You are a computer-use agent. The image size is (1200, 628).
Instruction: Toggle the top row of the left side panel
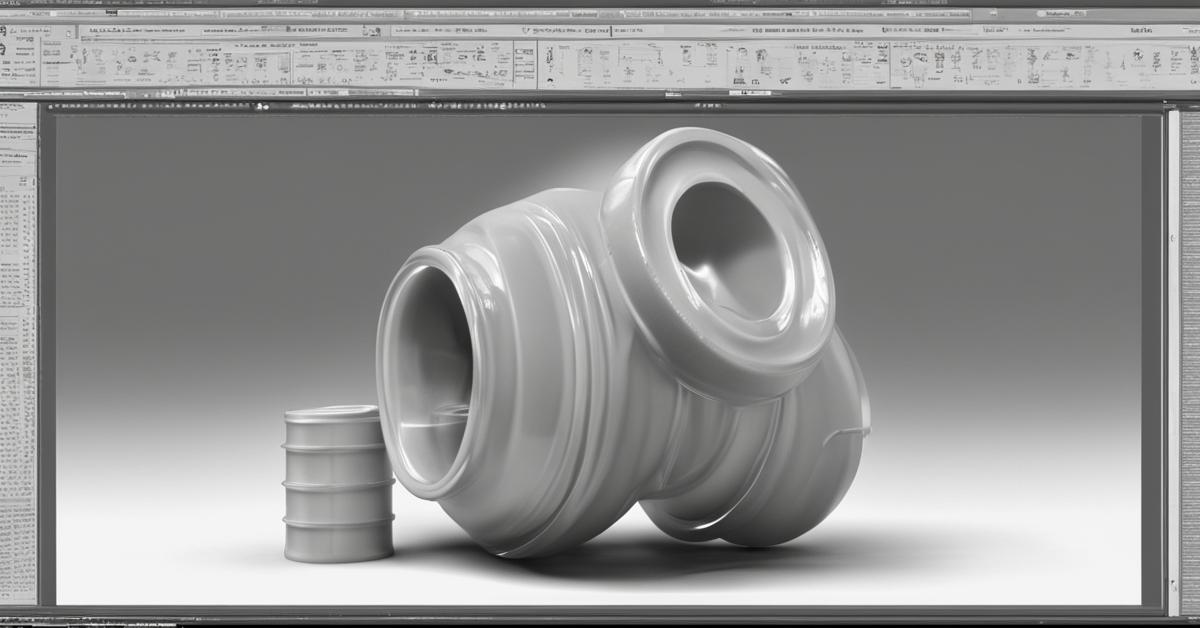(17, 112)
